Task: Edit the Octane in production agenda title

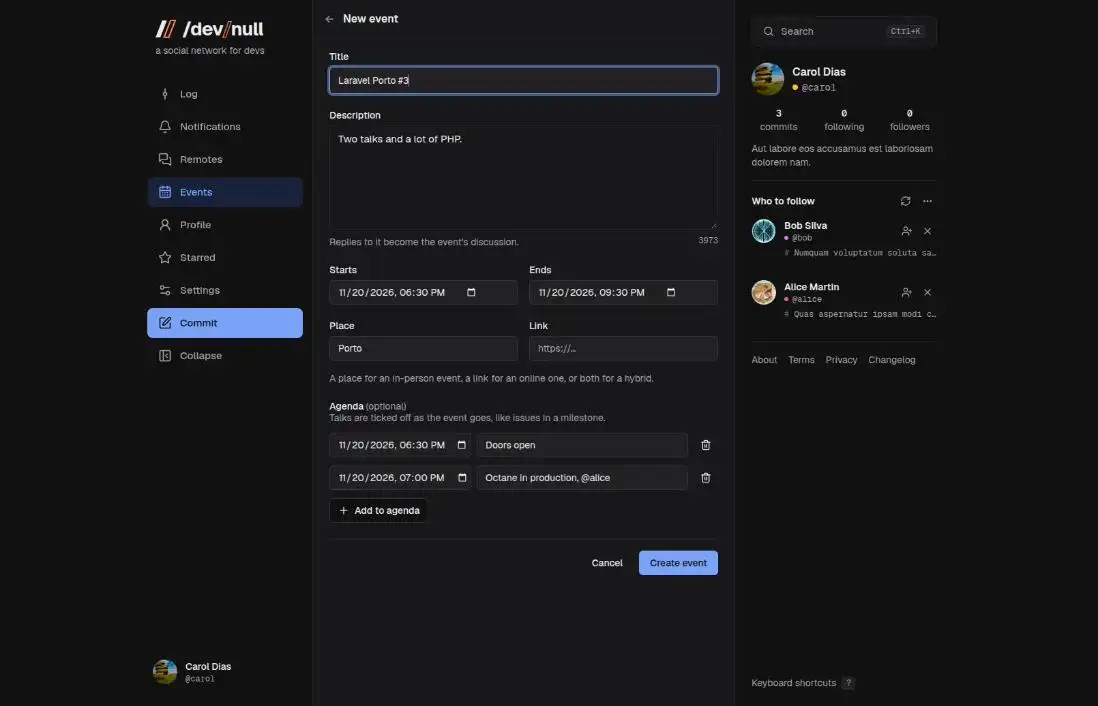Action: pyautogui.click(x=582, y=478)
